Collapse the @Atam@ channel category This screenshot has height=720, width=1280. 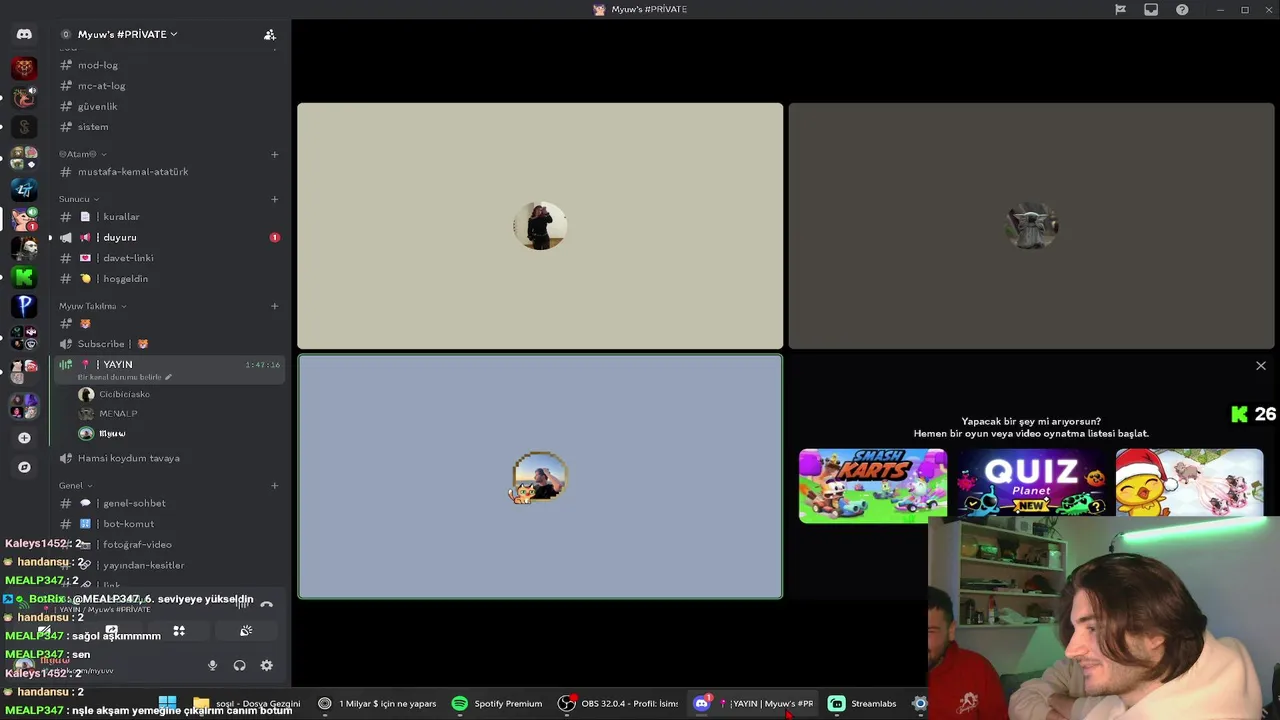point(83,154)
